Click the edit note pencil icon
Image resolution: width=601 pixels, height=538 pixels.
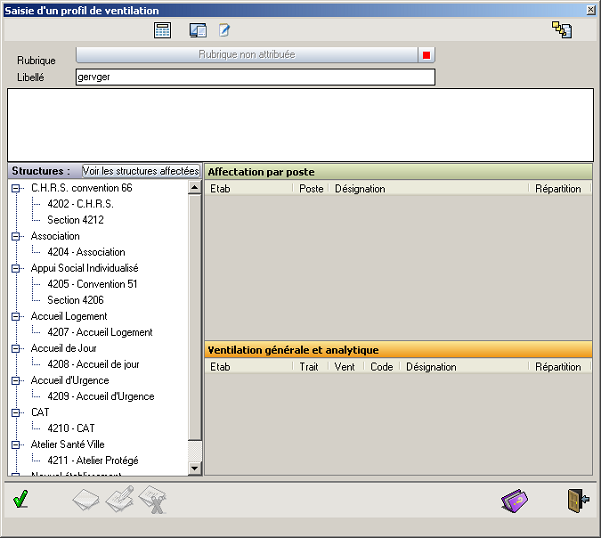pos(225,30)
